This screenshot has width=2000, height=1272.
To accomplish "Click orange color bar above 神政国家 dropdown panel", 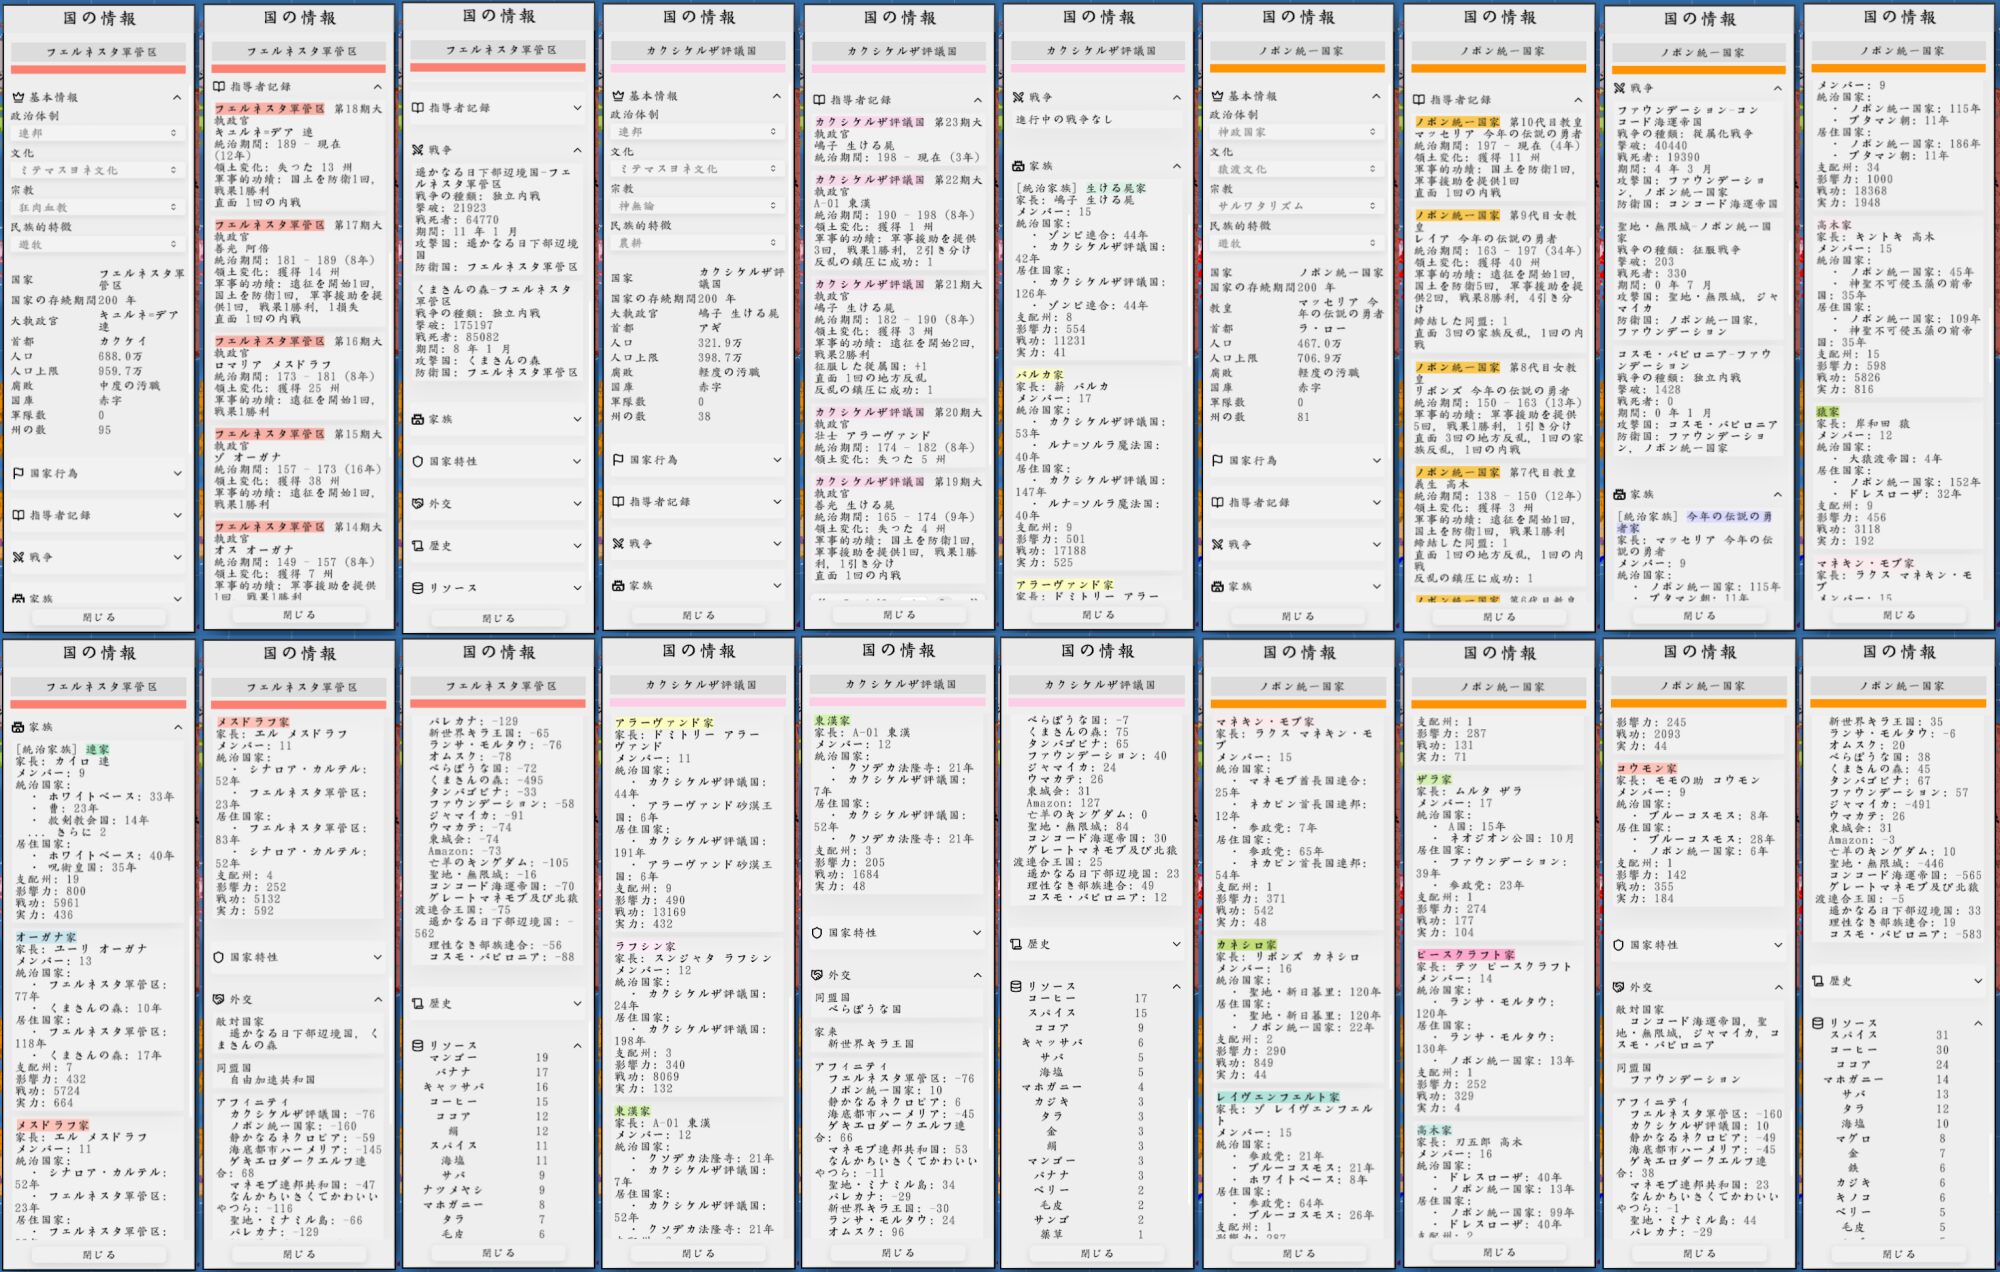I will [1297, 69].
